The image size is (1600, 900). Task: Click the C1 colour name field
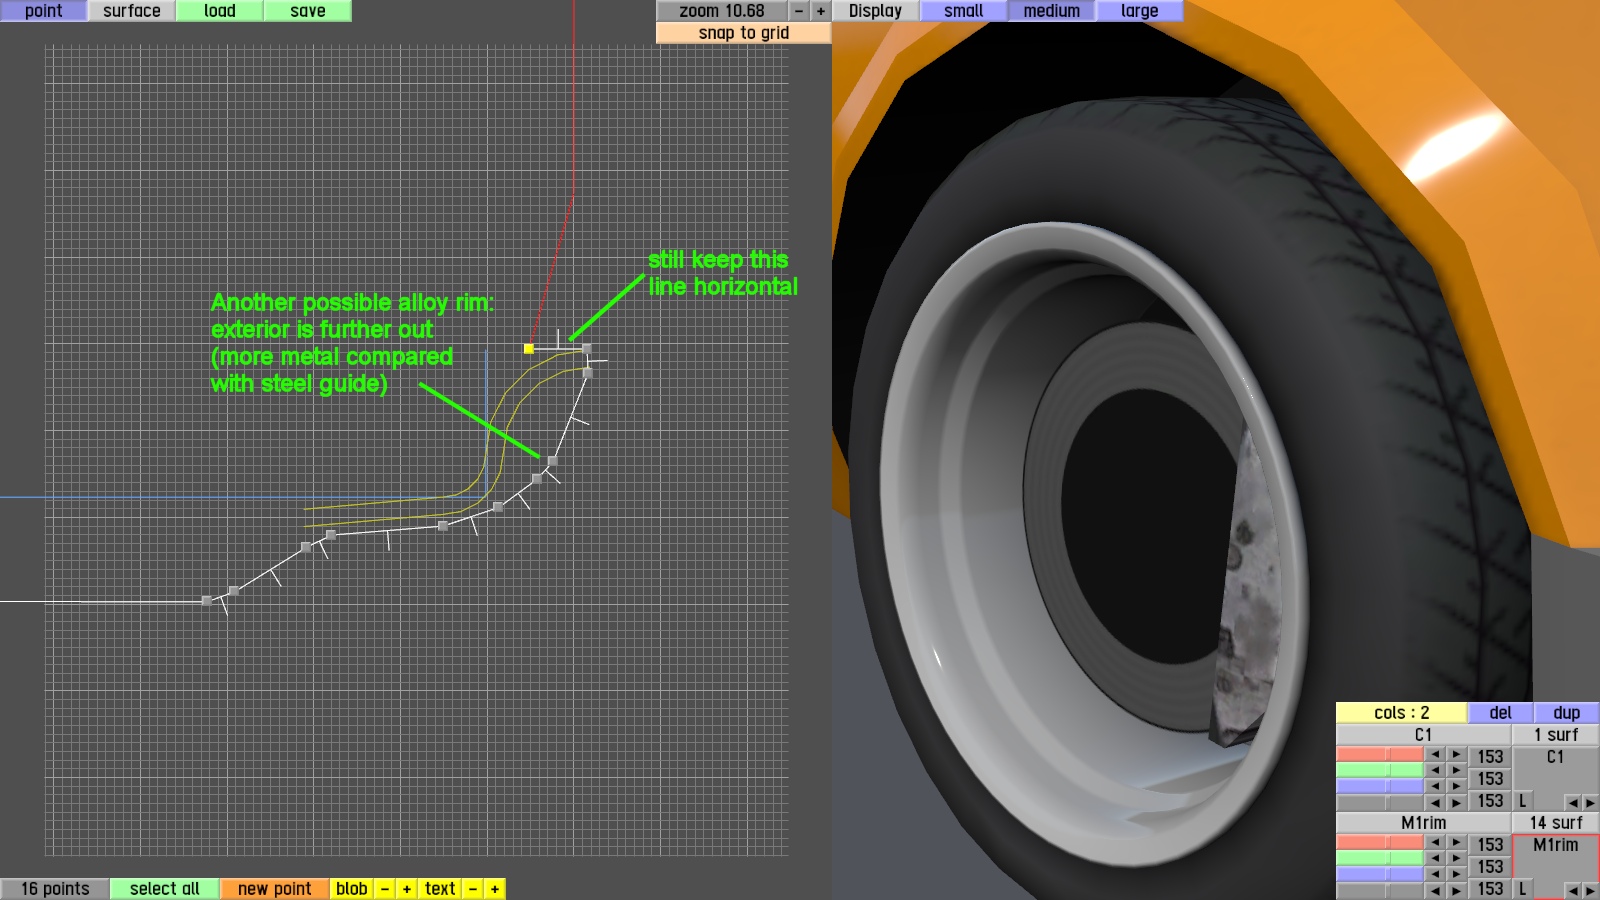pos(1423,735)
